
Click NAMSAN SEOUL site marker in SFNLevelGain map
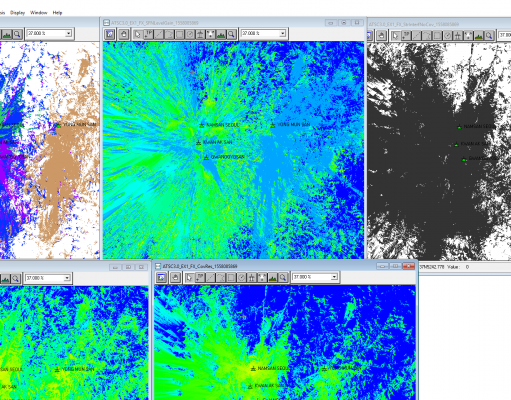click(x=202, y=125)
